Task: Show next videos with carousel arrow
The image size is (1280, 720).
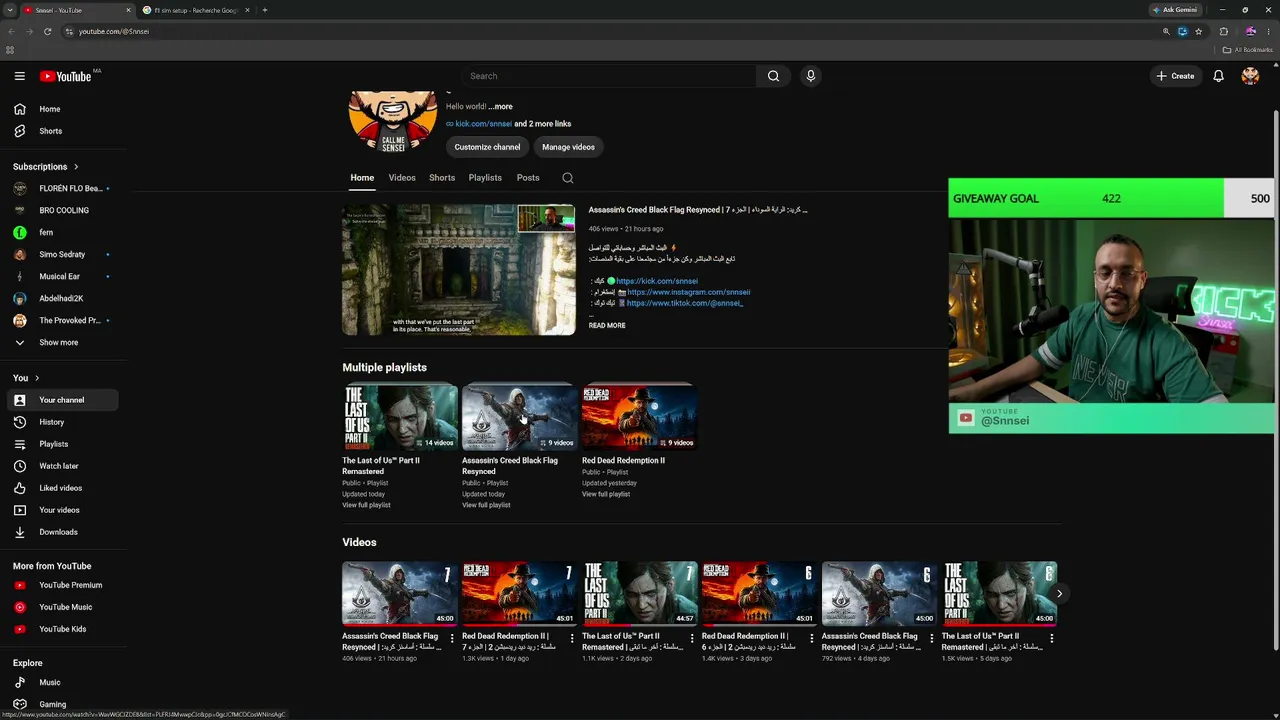Action: click(x=1059, y=593)
